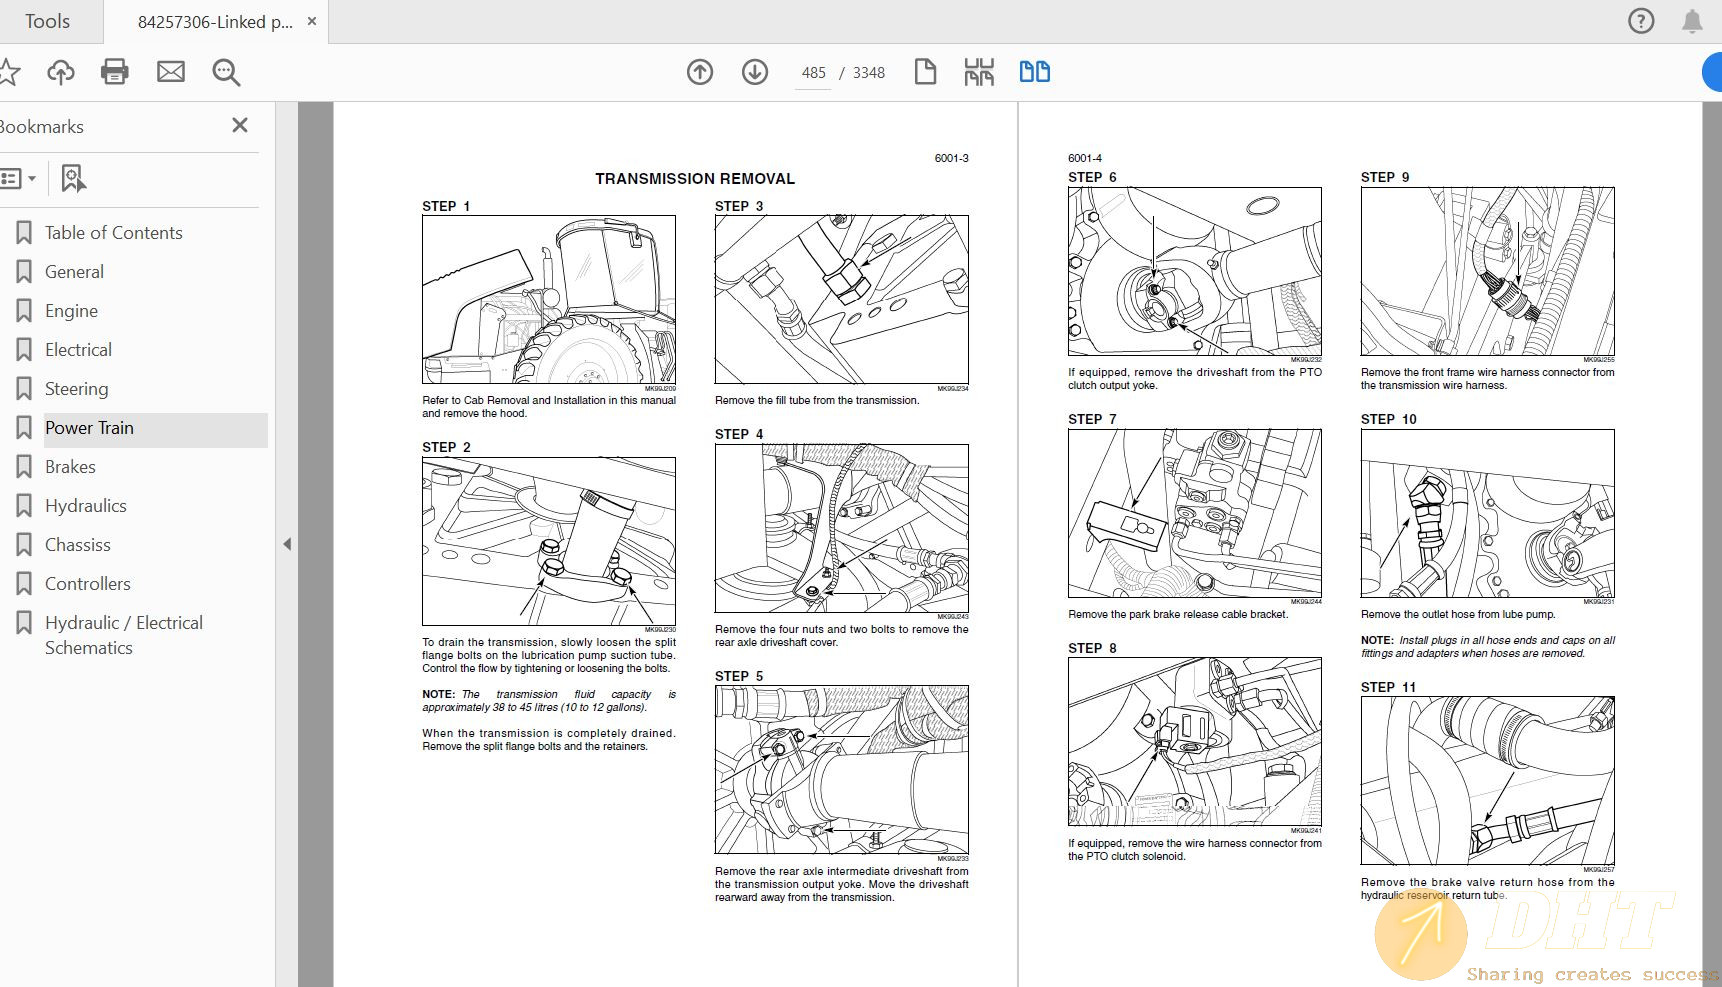Open the Tools tab
The width and height of the screenshot is (1722, 987).
tap(47, 21)
